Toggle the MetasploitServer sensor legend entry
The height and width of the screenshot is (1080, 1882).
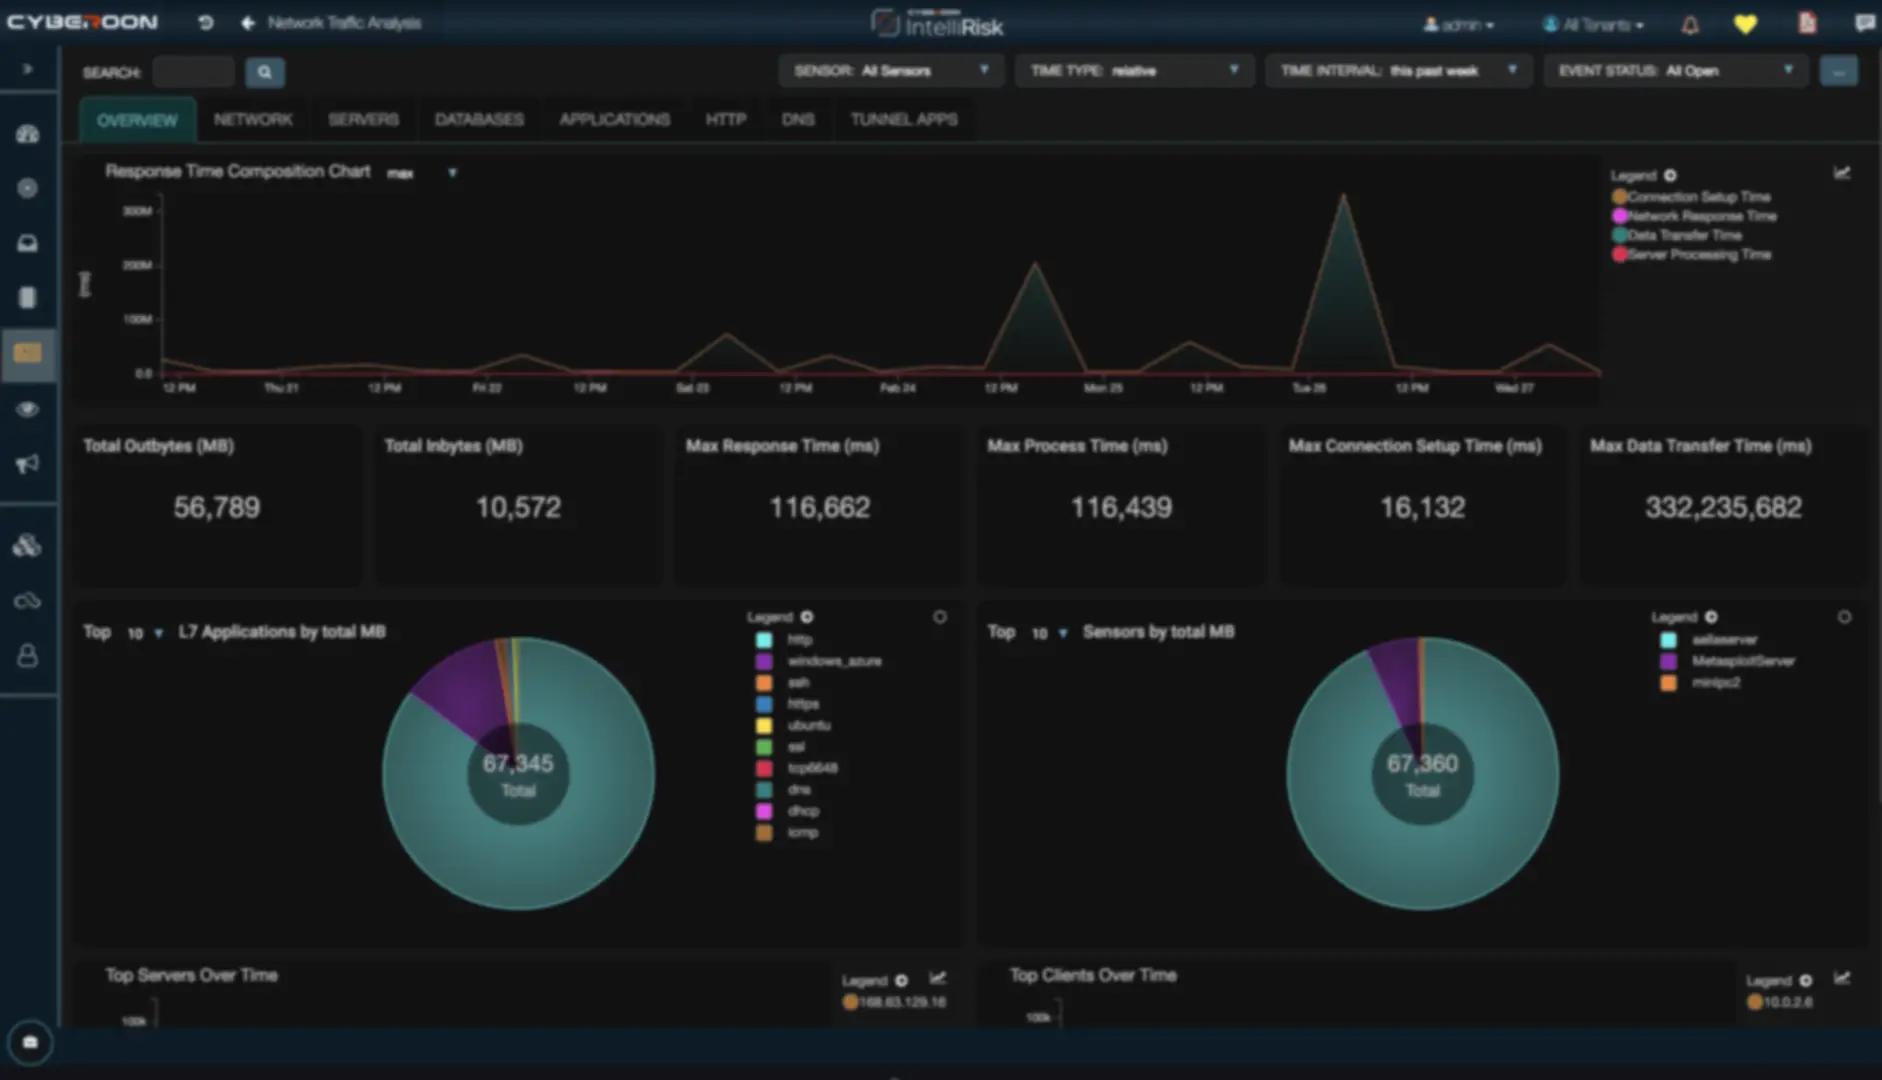1728,661
